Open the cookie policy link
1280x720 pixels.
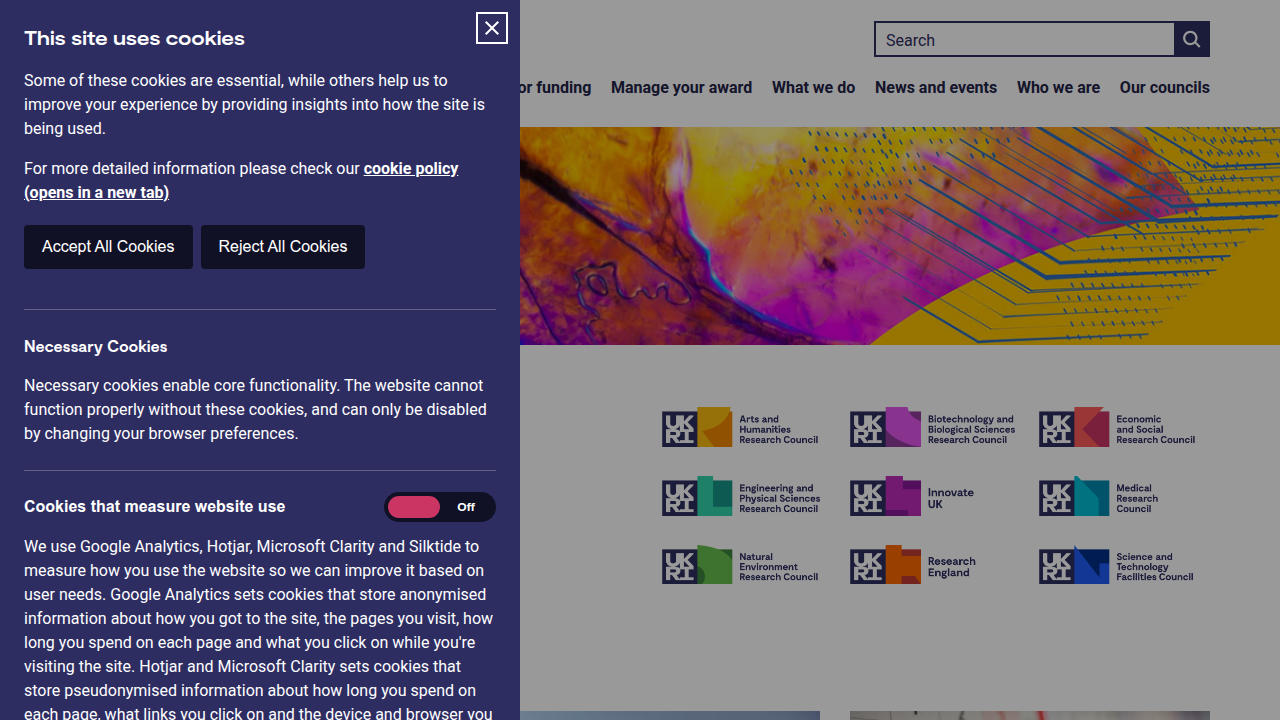(x=241, y=180)
